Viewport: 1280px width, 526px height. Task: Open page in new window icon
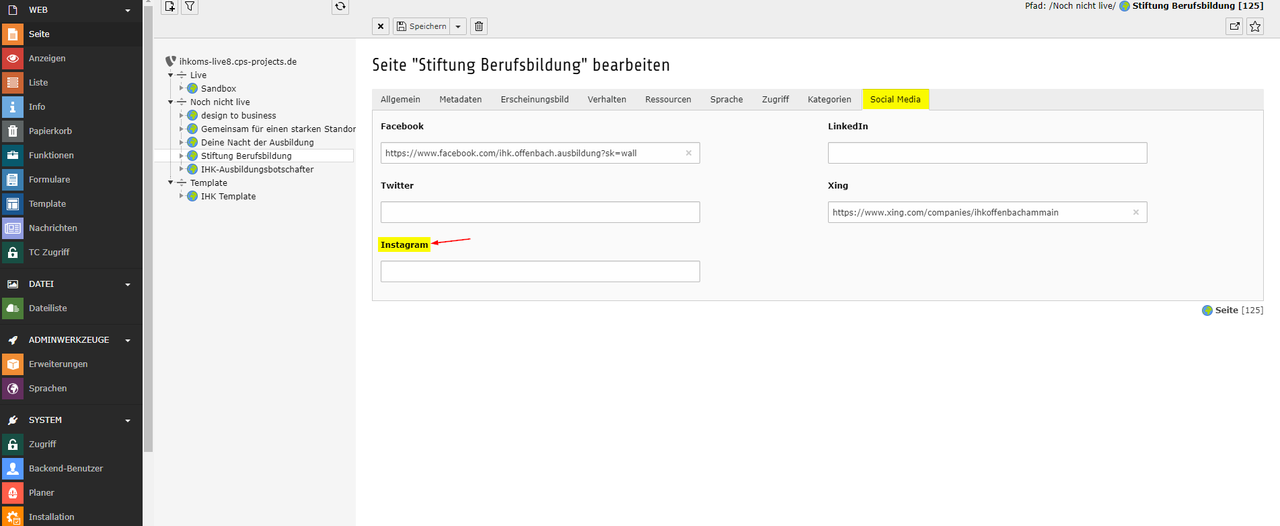pyautogui.click(x=1235, y=26)
